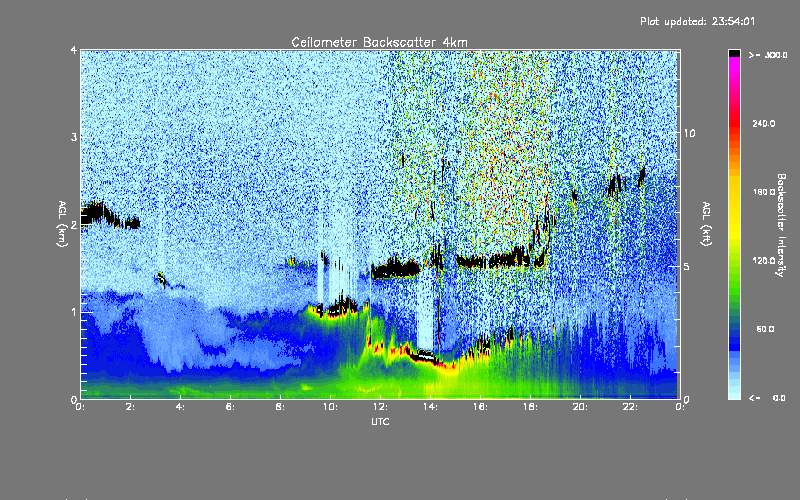The width and height of the screenshot is (800, 500).
Task: Click the 'Backscatter Intensity' colorbar label
Action: coord(781,225)
